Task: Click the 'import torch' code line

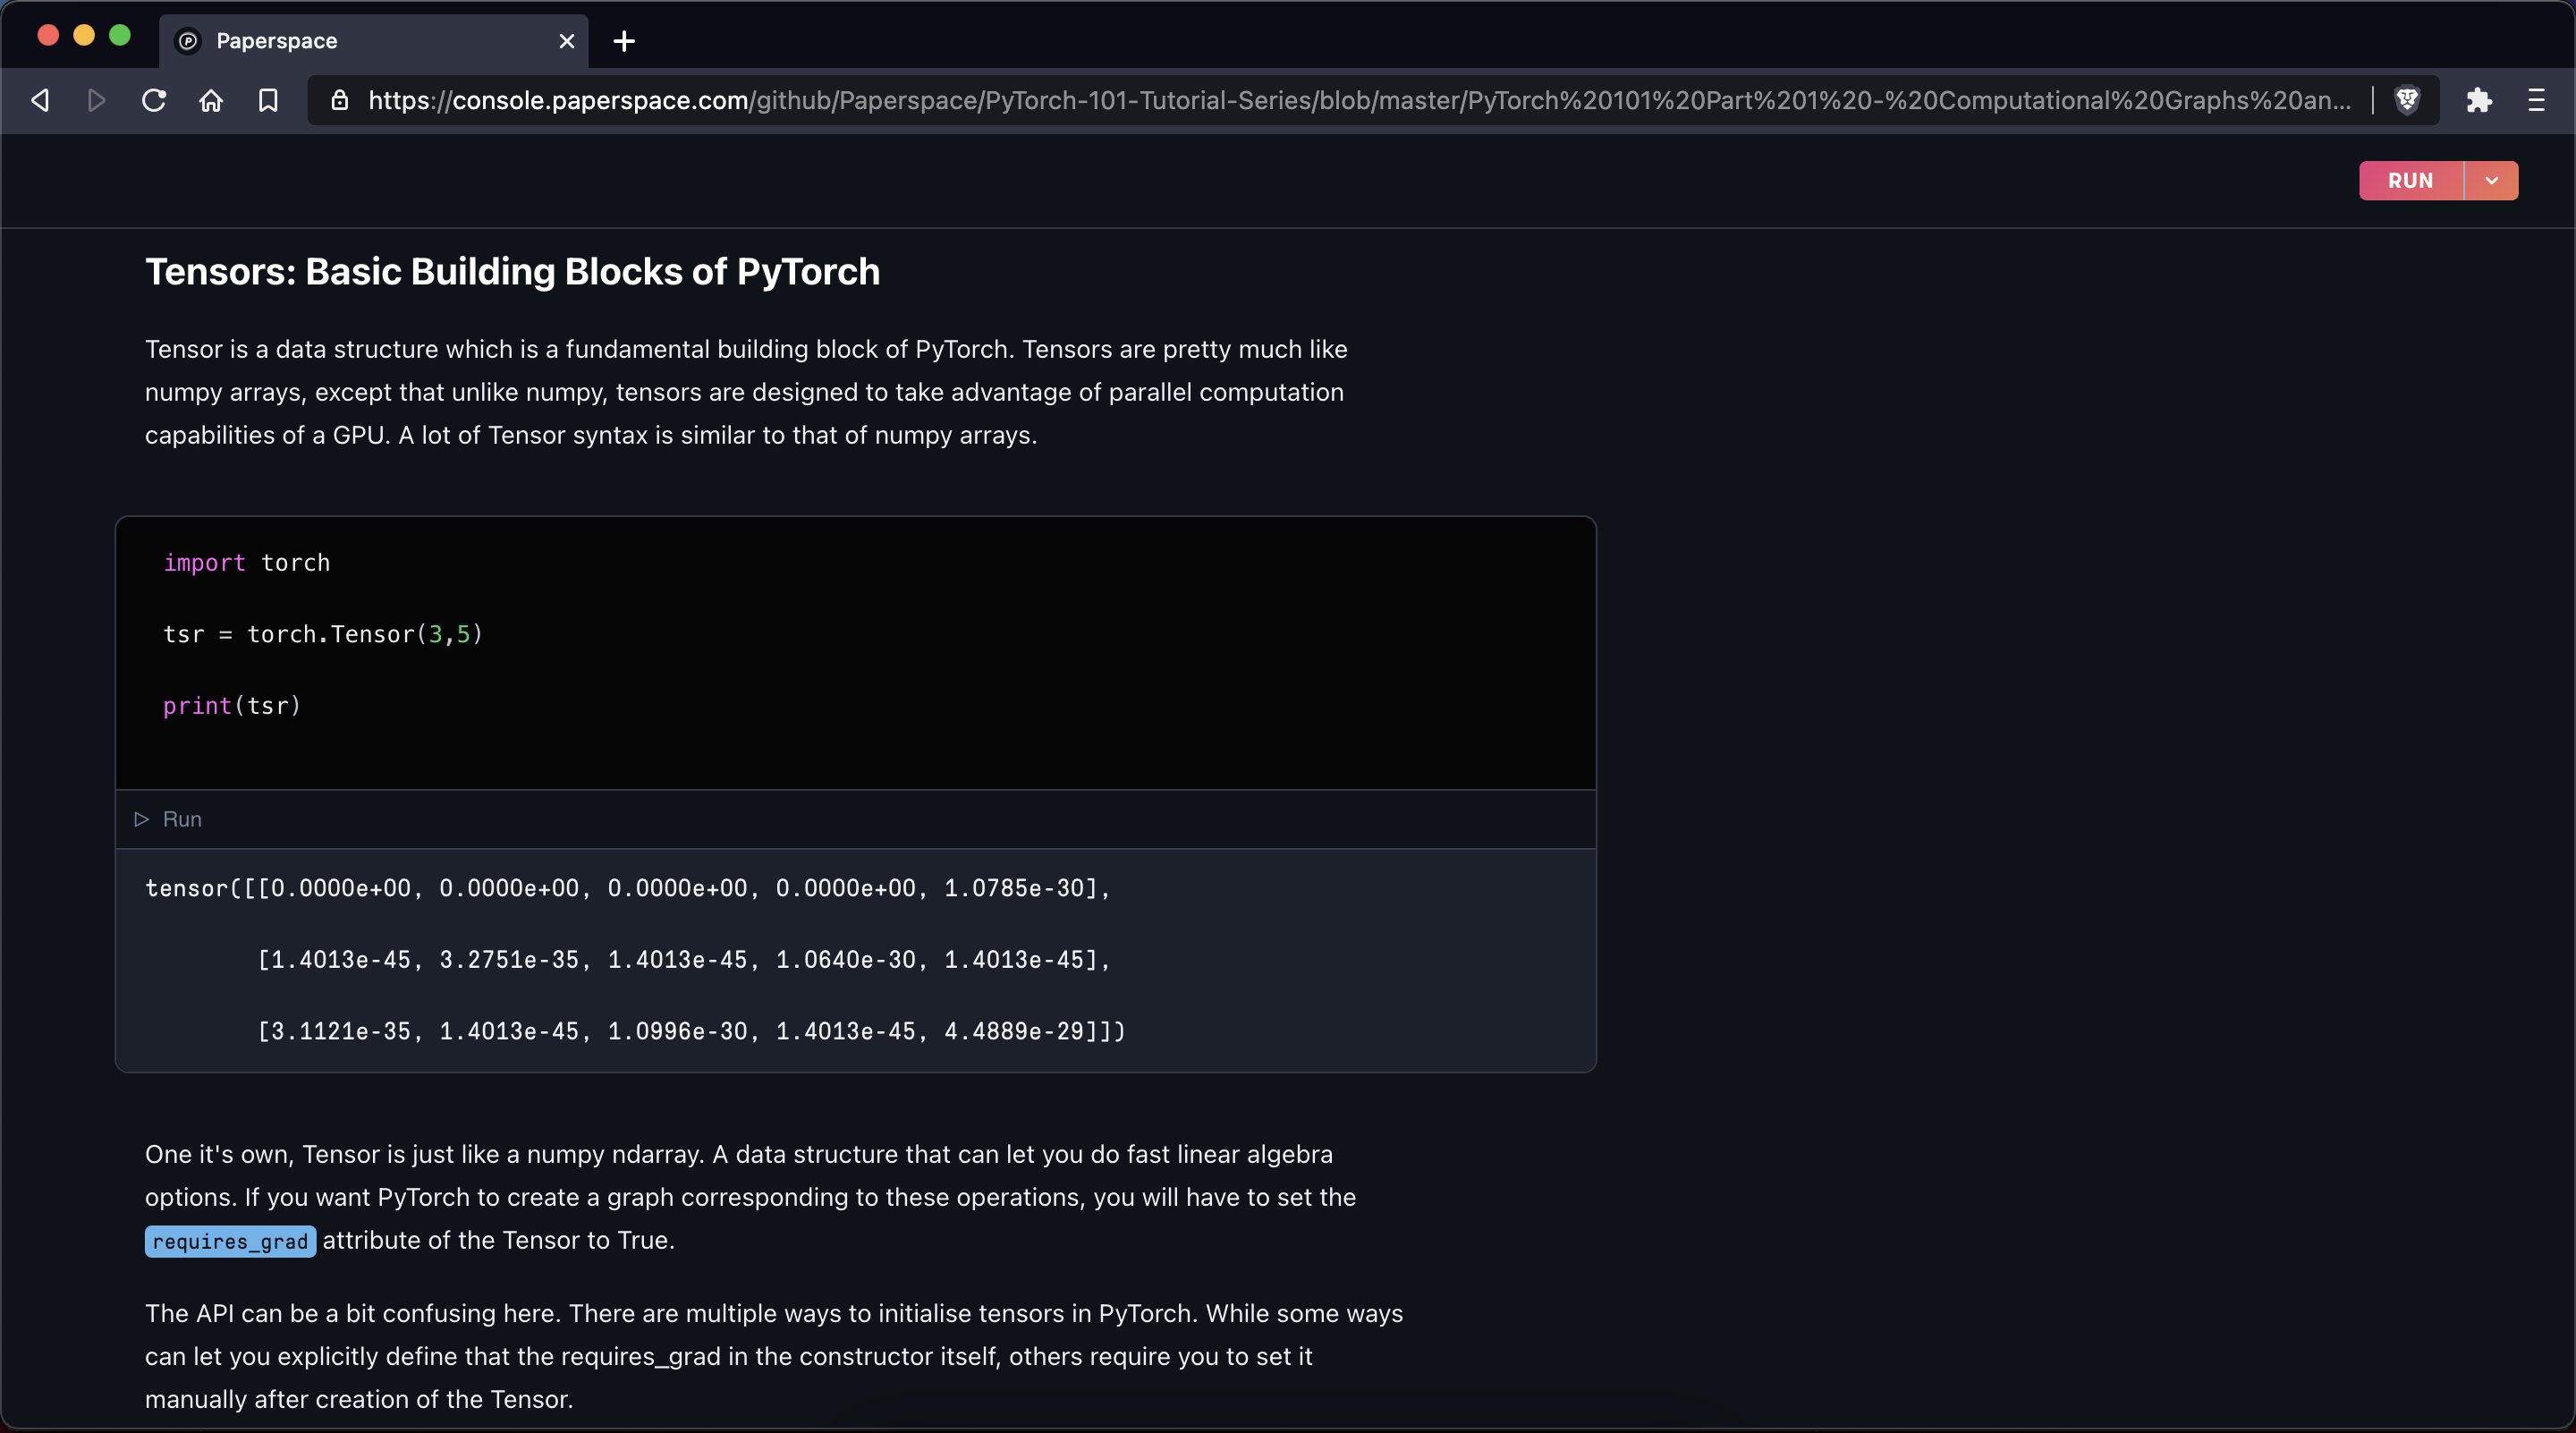Action: [x=247, y=563]
